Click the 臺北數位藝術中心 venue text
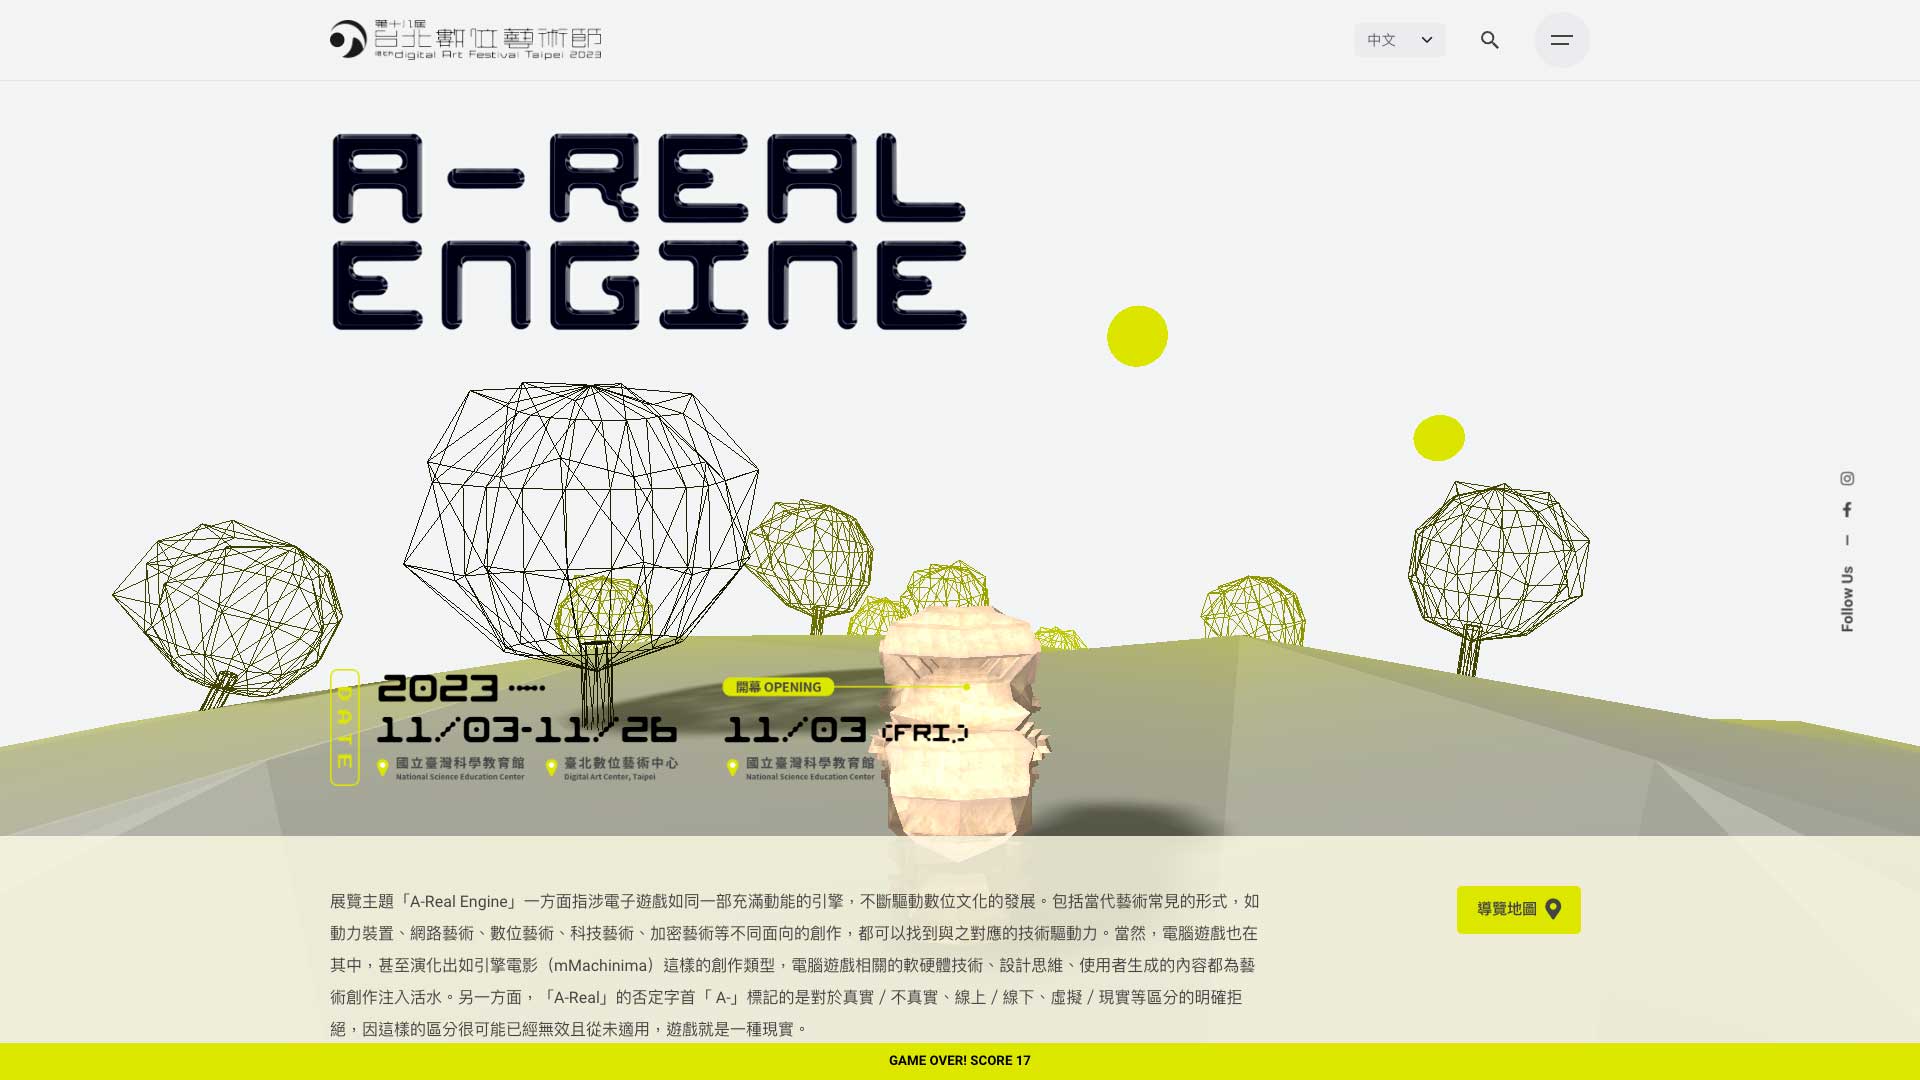1920x1080 pixels. pyautogui.click(x=621, y=763)
